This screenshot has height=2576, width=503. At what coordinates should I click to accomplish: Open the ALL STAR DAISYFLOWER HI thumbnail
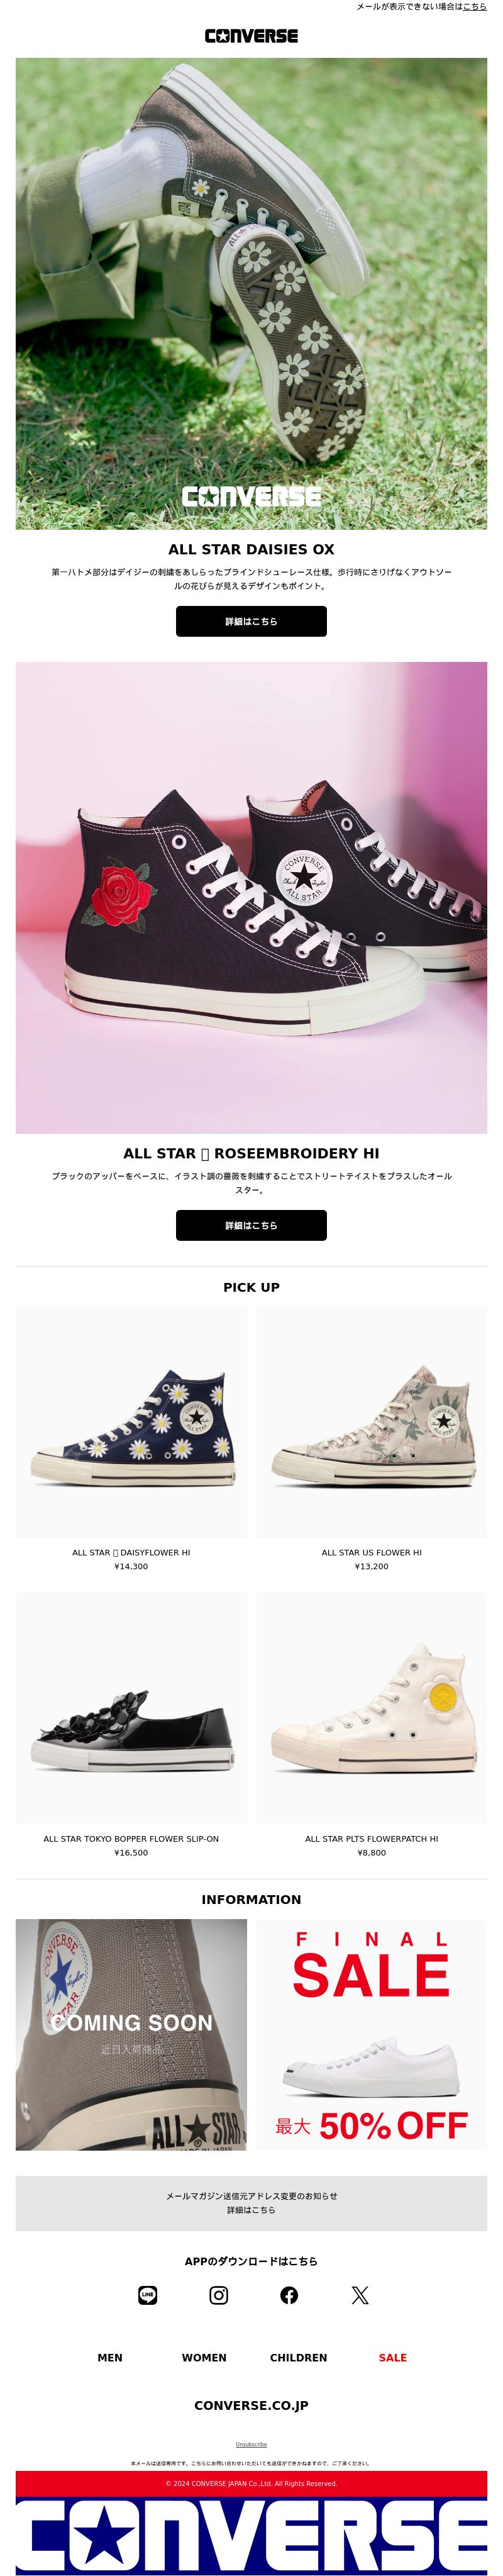pos(131,1422)
